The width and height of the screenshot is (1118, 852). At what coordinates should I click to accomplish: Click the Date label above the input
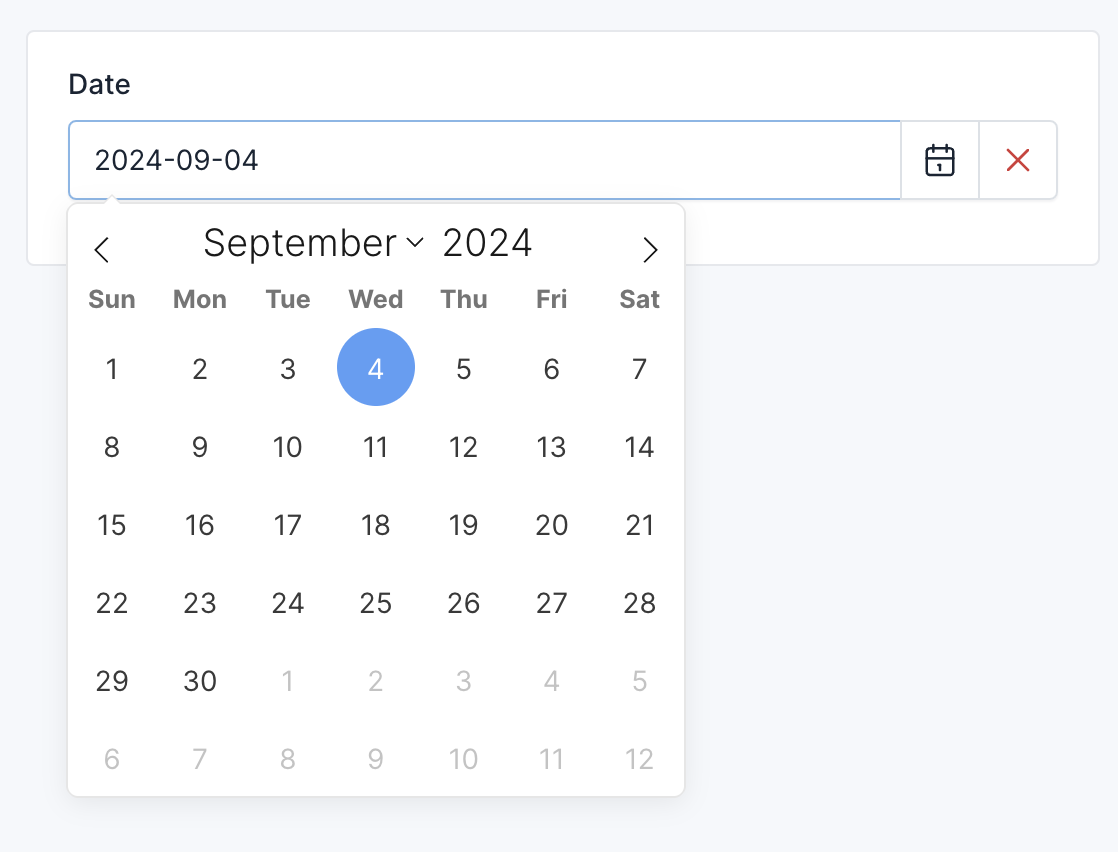pyautogui.click(x=99, y=85)
